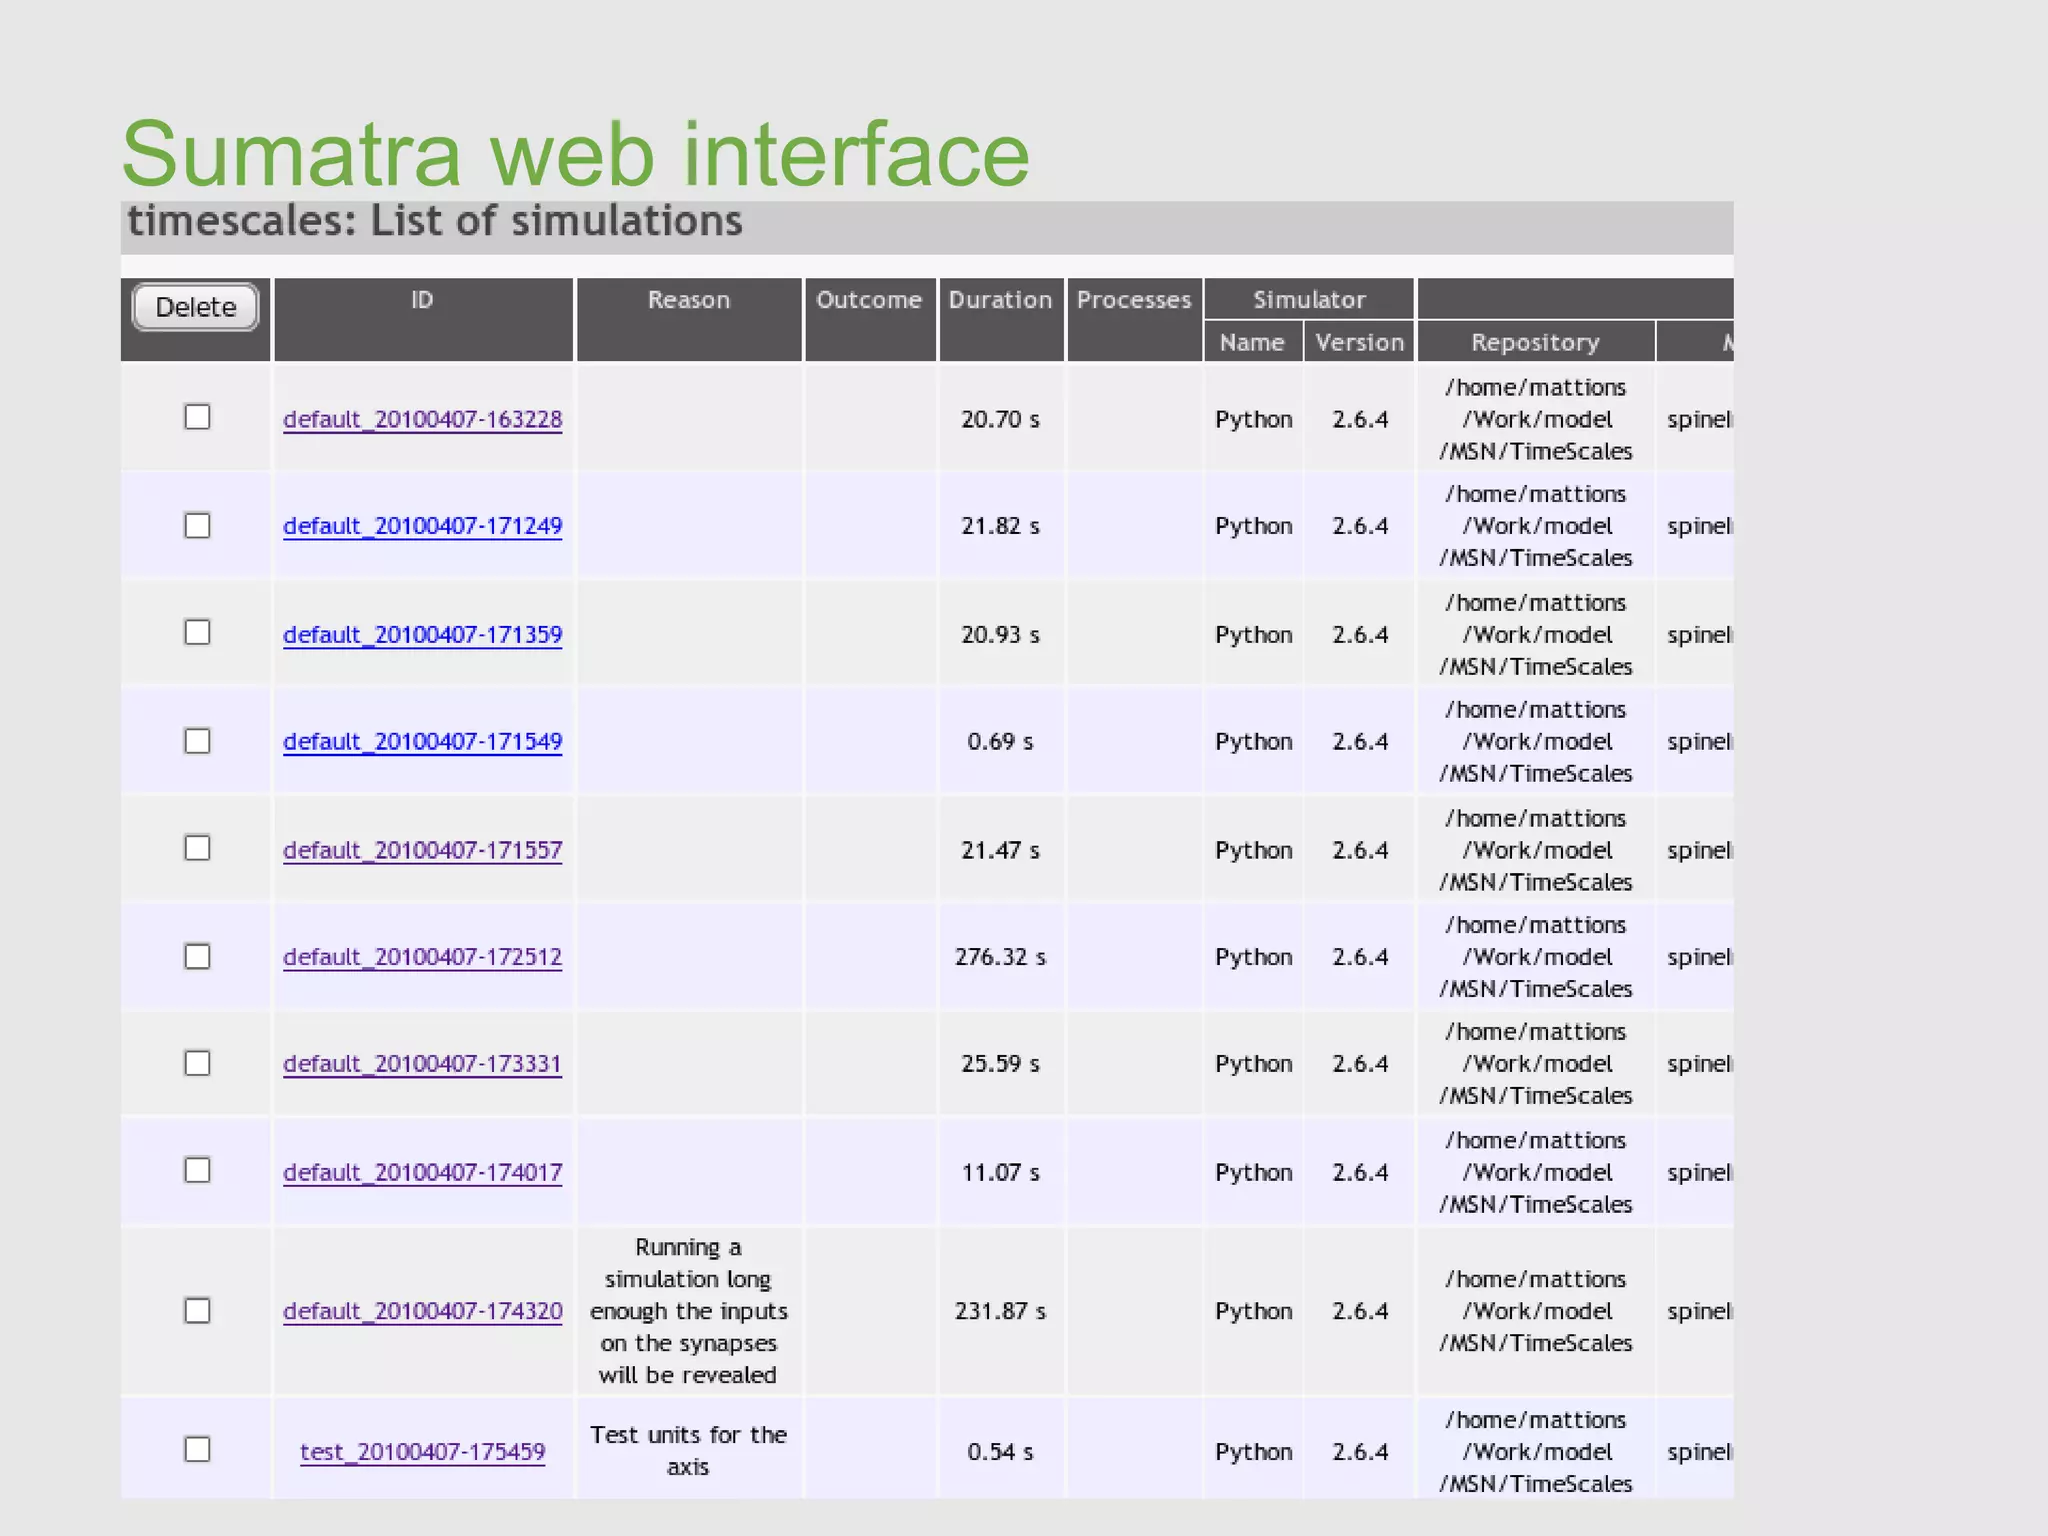Follow the default_20100407-171549 link
Image resolution: width=2048 pixels, height=1536 pixels.
(x=422, y=742)
